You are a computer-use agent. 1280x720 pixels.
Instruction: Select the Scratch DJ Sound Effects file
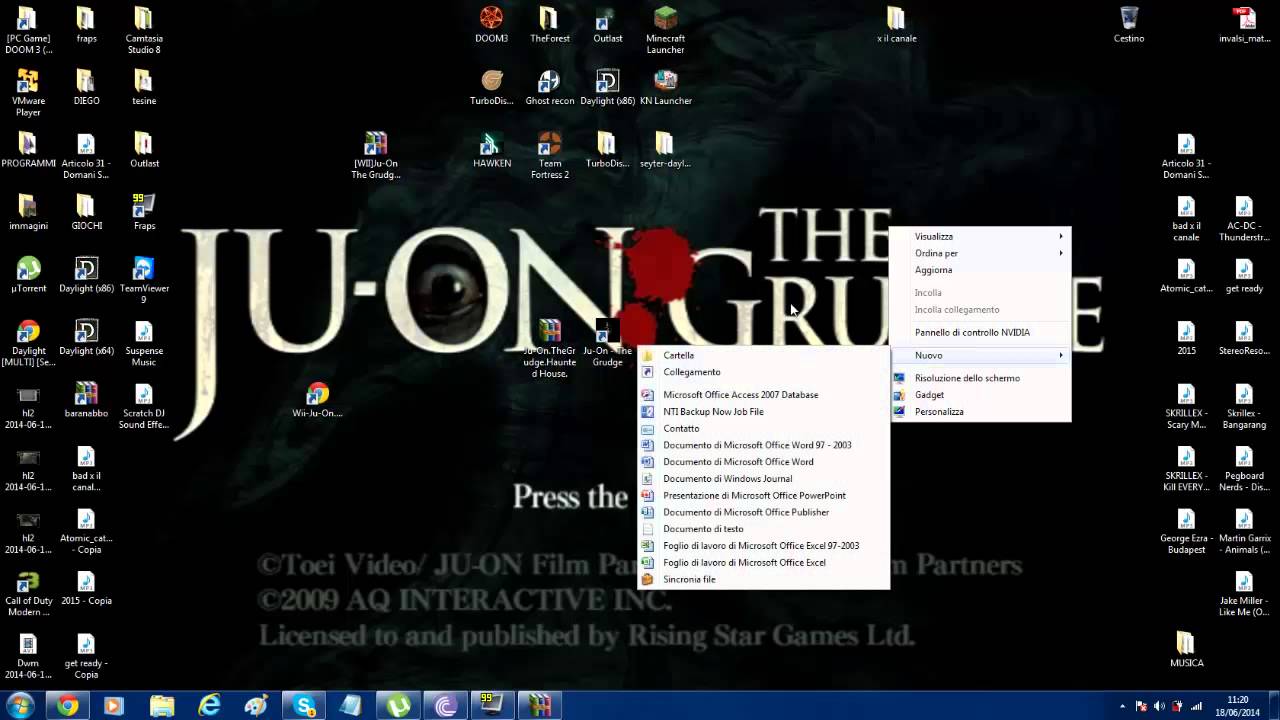144,405
